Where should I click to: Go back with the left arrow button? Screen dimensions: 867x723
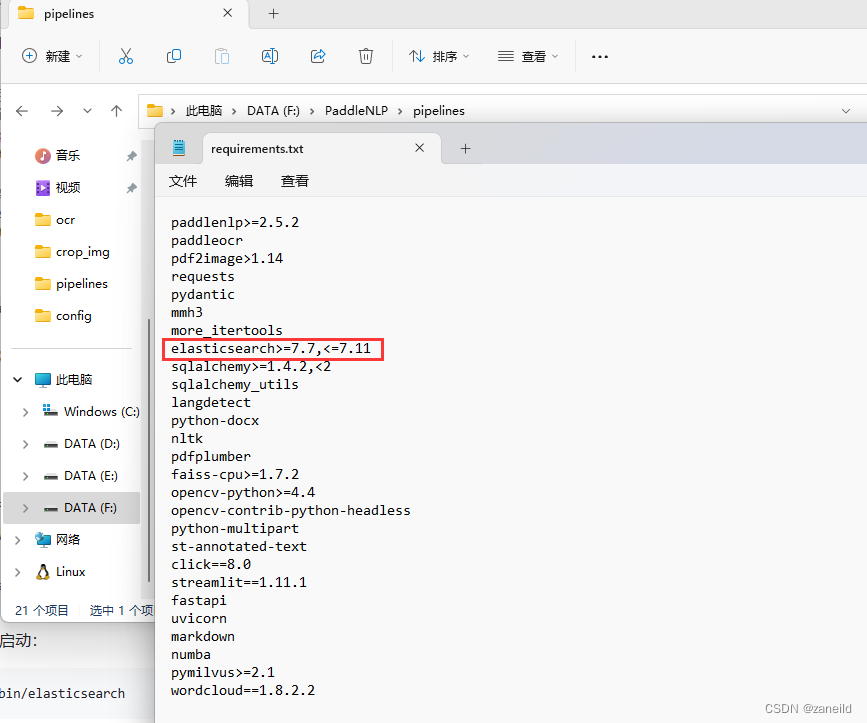pyautogui.click(x=22, y=111)
